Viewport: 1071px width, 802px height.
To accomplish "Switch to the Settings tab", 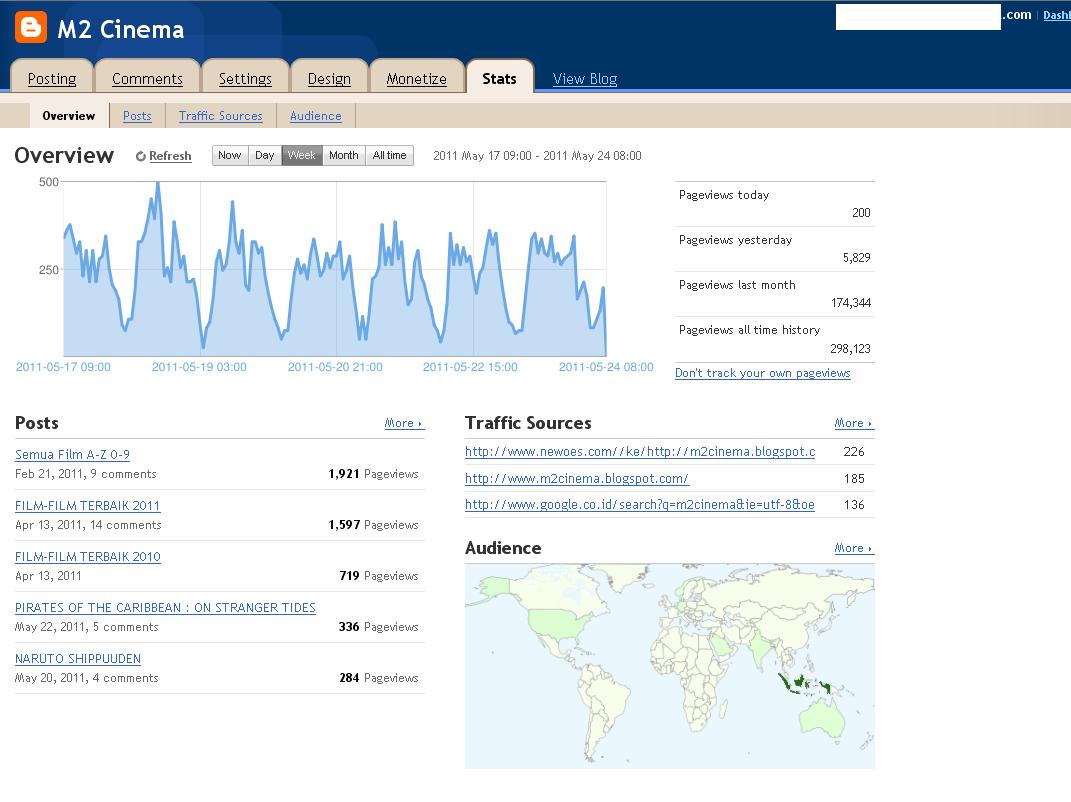I will [x=245, y=79].
